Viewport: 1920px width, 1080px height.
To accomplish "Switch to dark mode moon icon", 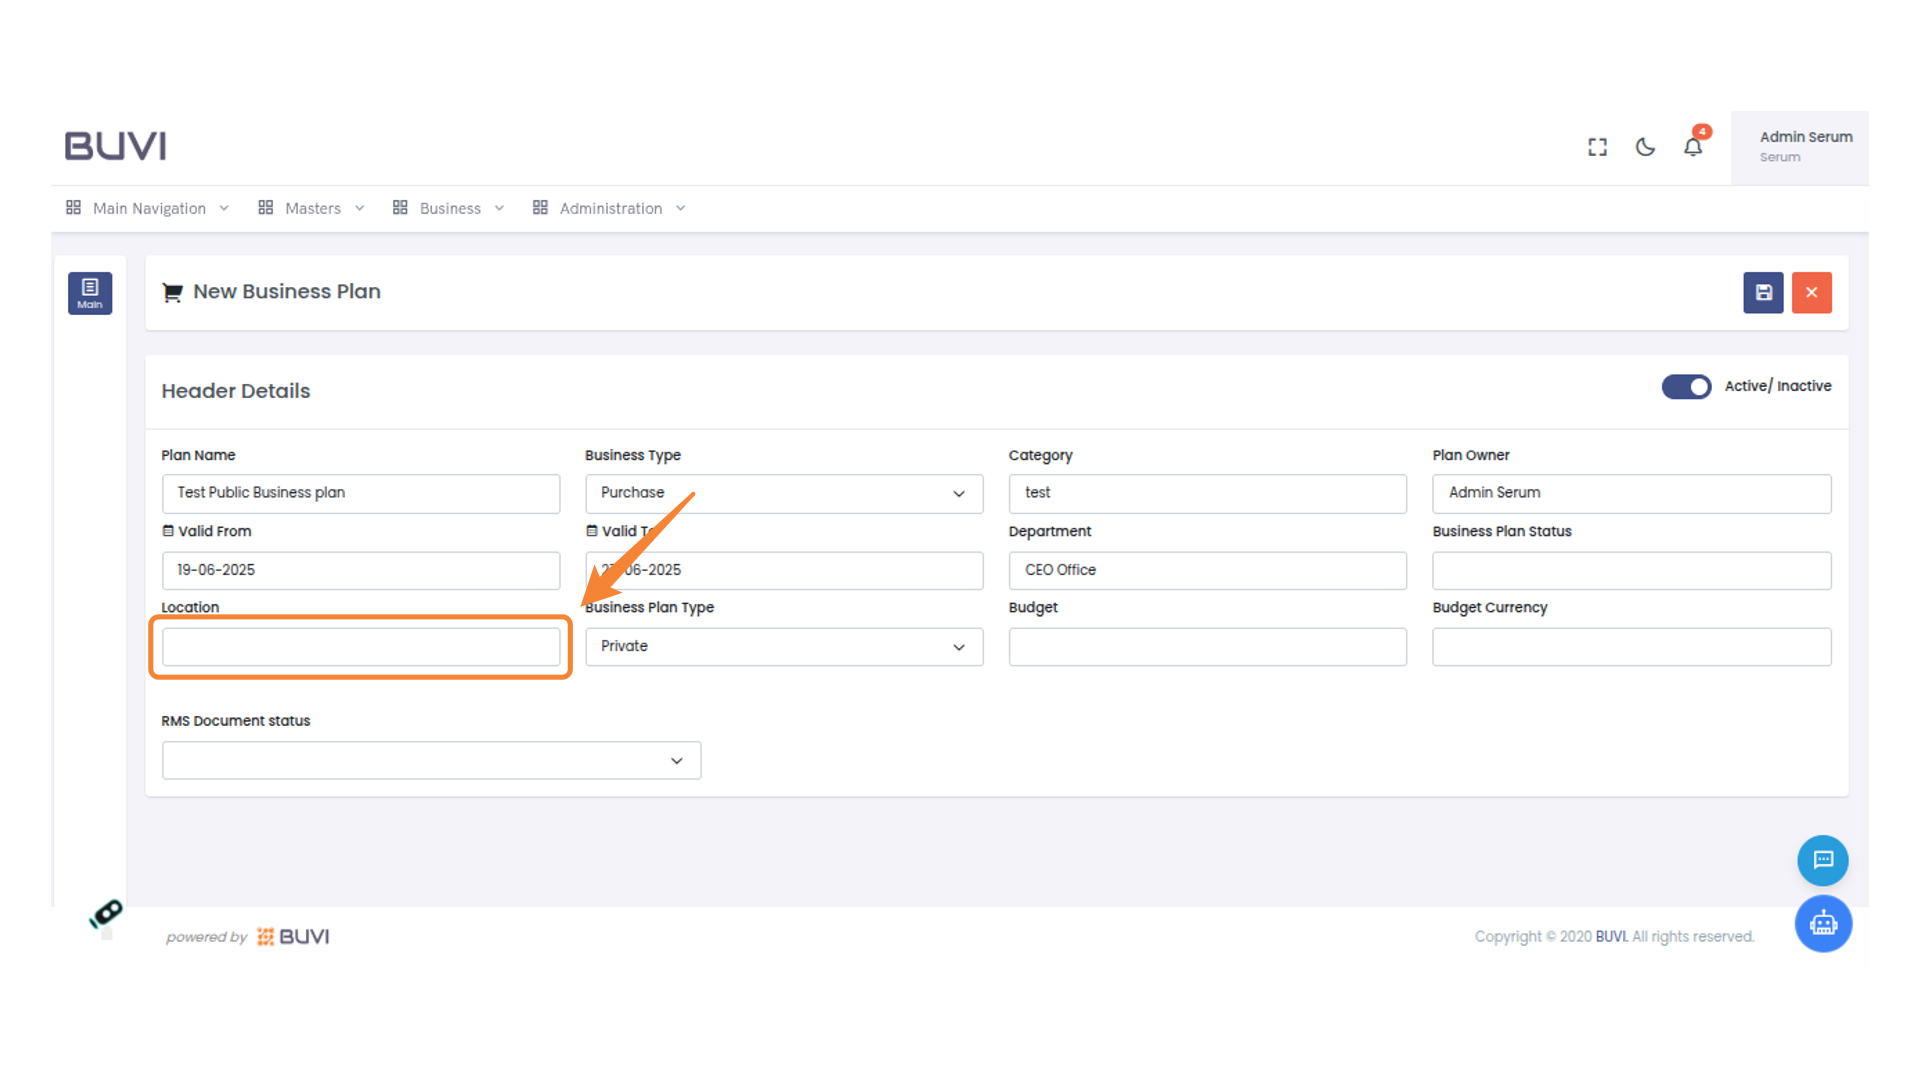I will (1645, 147).
